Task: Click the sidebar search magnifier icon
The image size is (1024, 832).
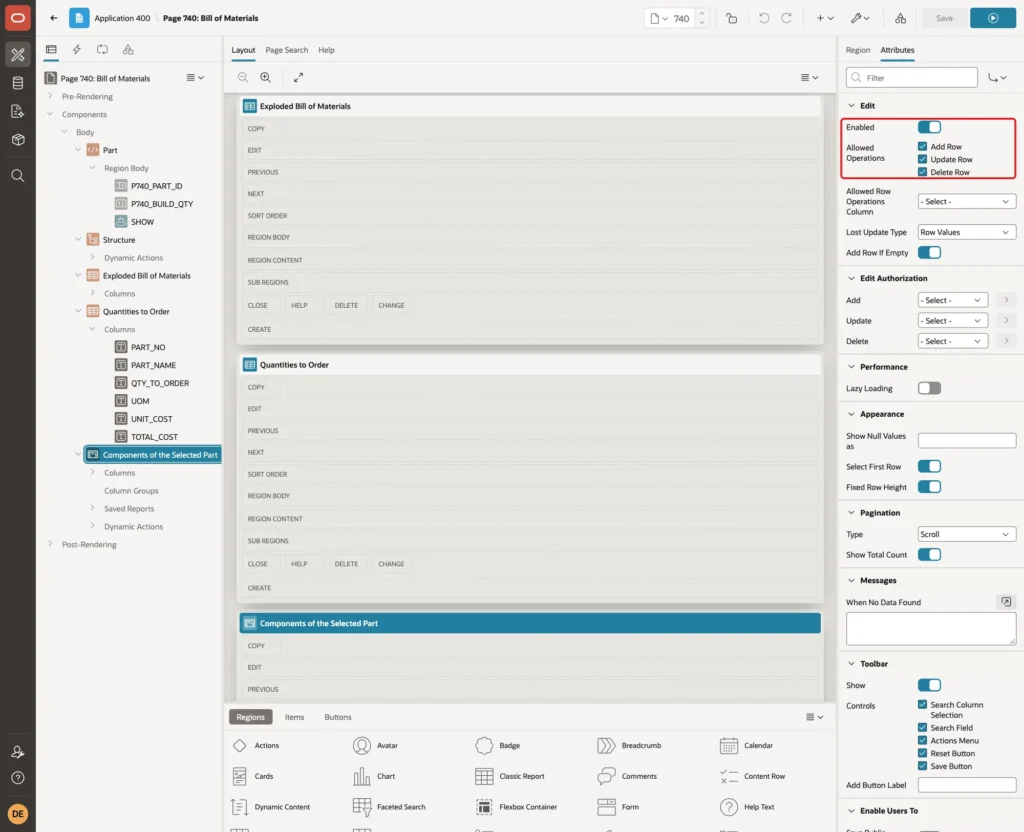Action: [x=18, y=176]
